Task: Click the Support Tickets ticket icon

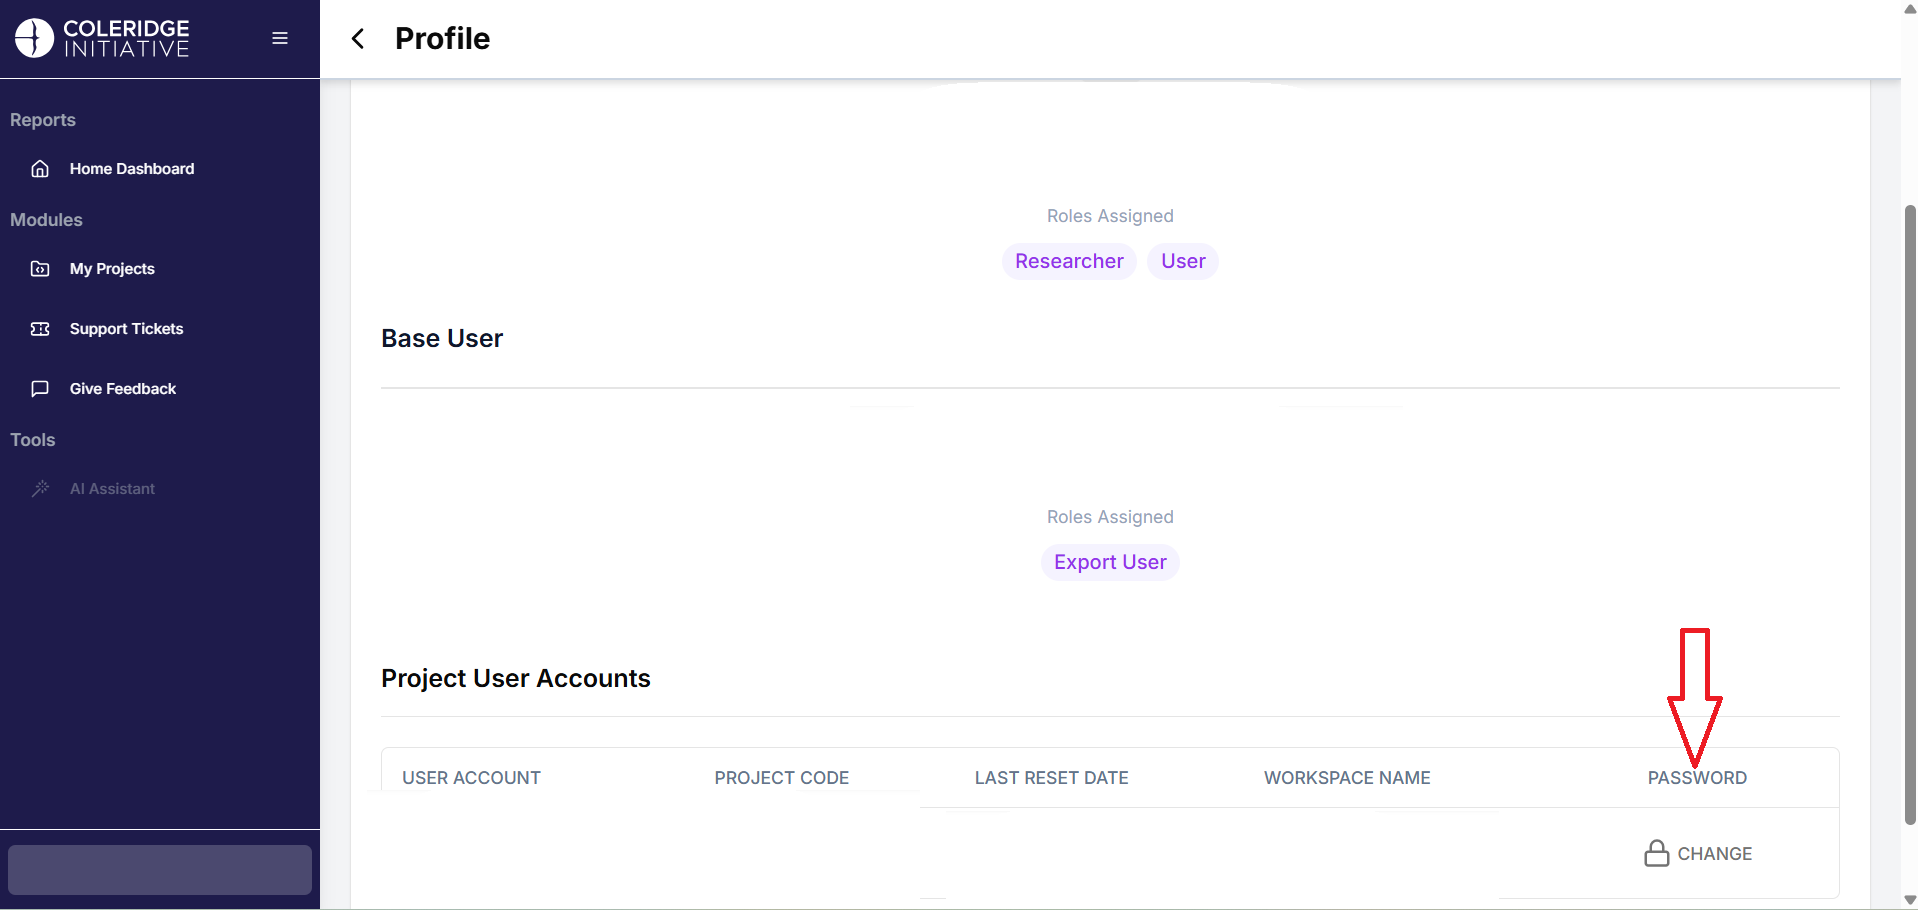Action: [x=40, y=329]
